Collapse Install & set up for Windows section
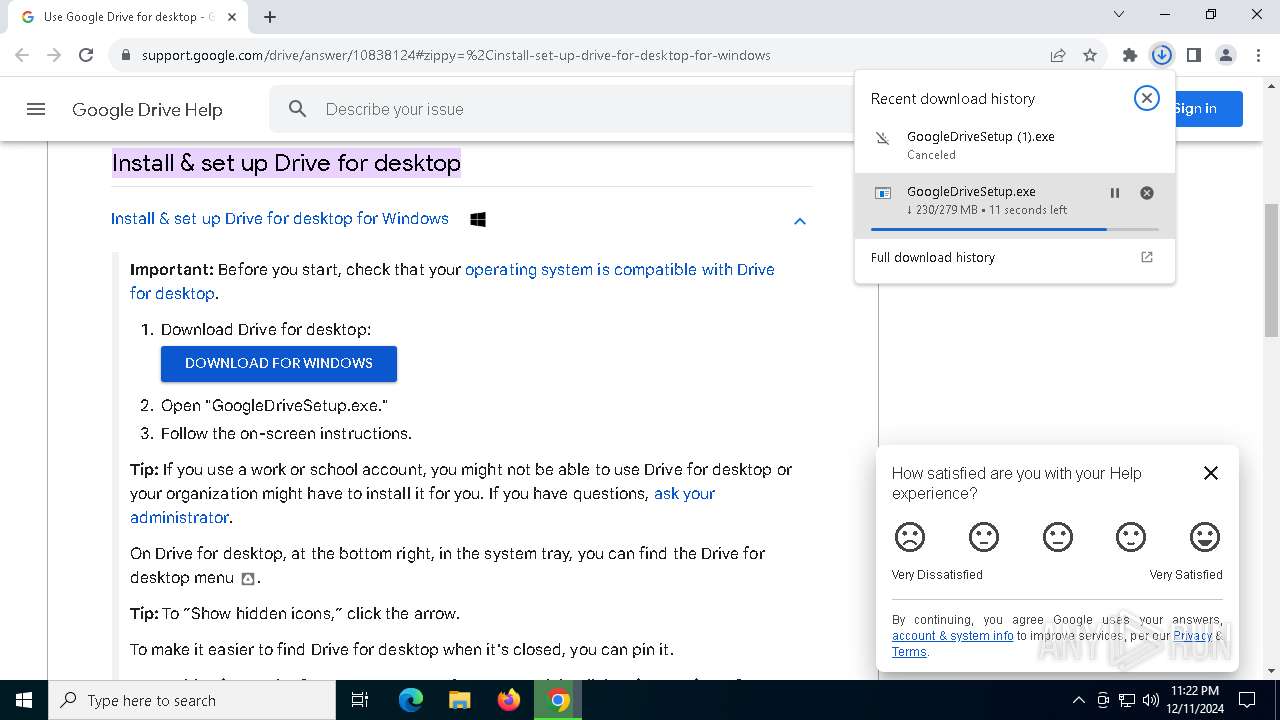The image size is (1280, 720). pyautogui.click(x=799, y=221)
